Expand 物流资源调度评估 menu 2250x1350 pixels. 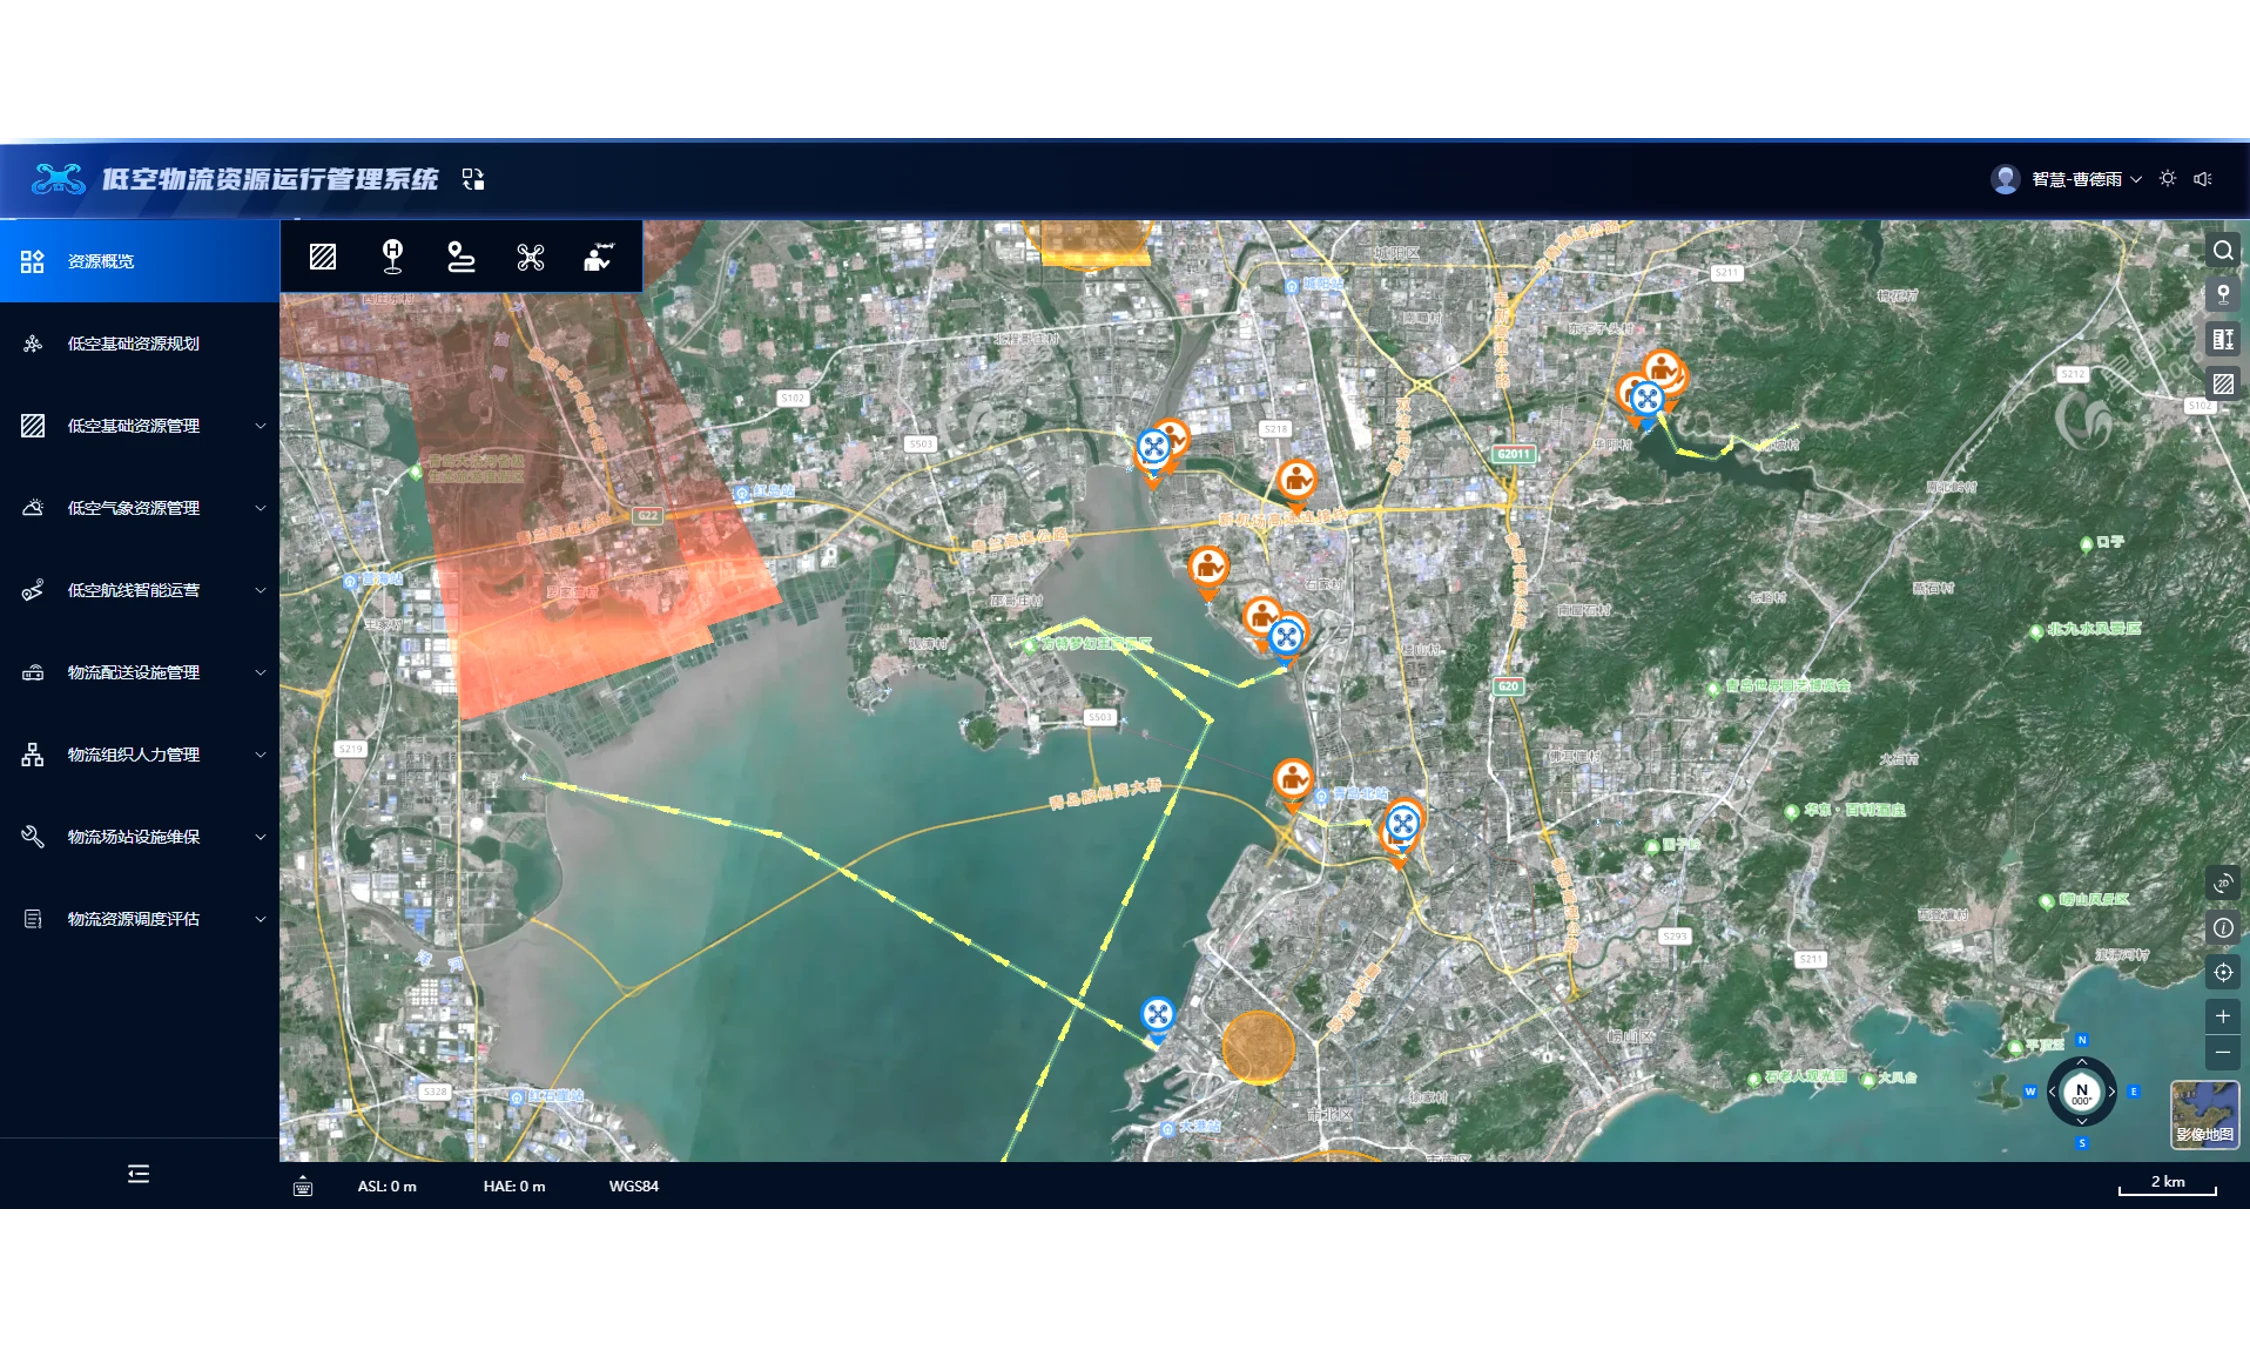pyautogui.click(x=139, y=919)
